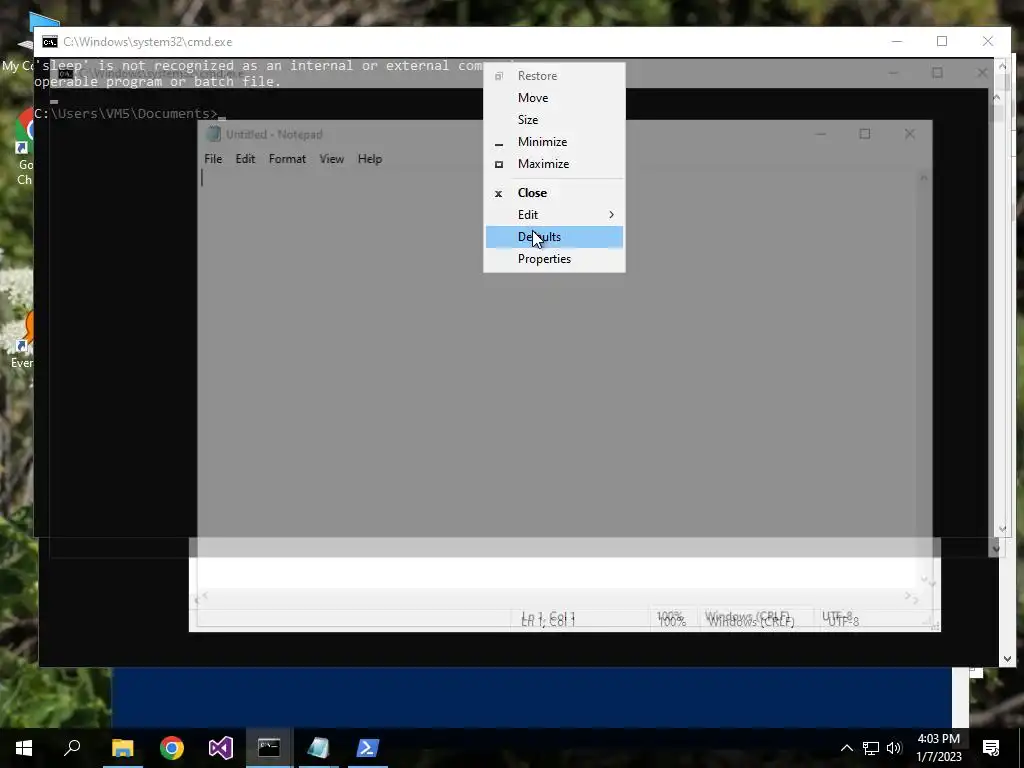Open the taskbar clock and date
1024x768 pixels.
point(938,748)
